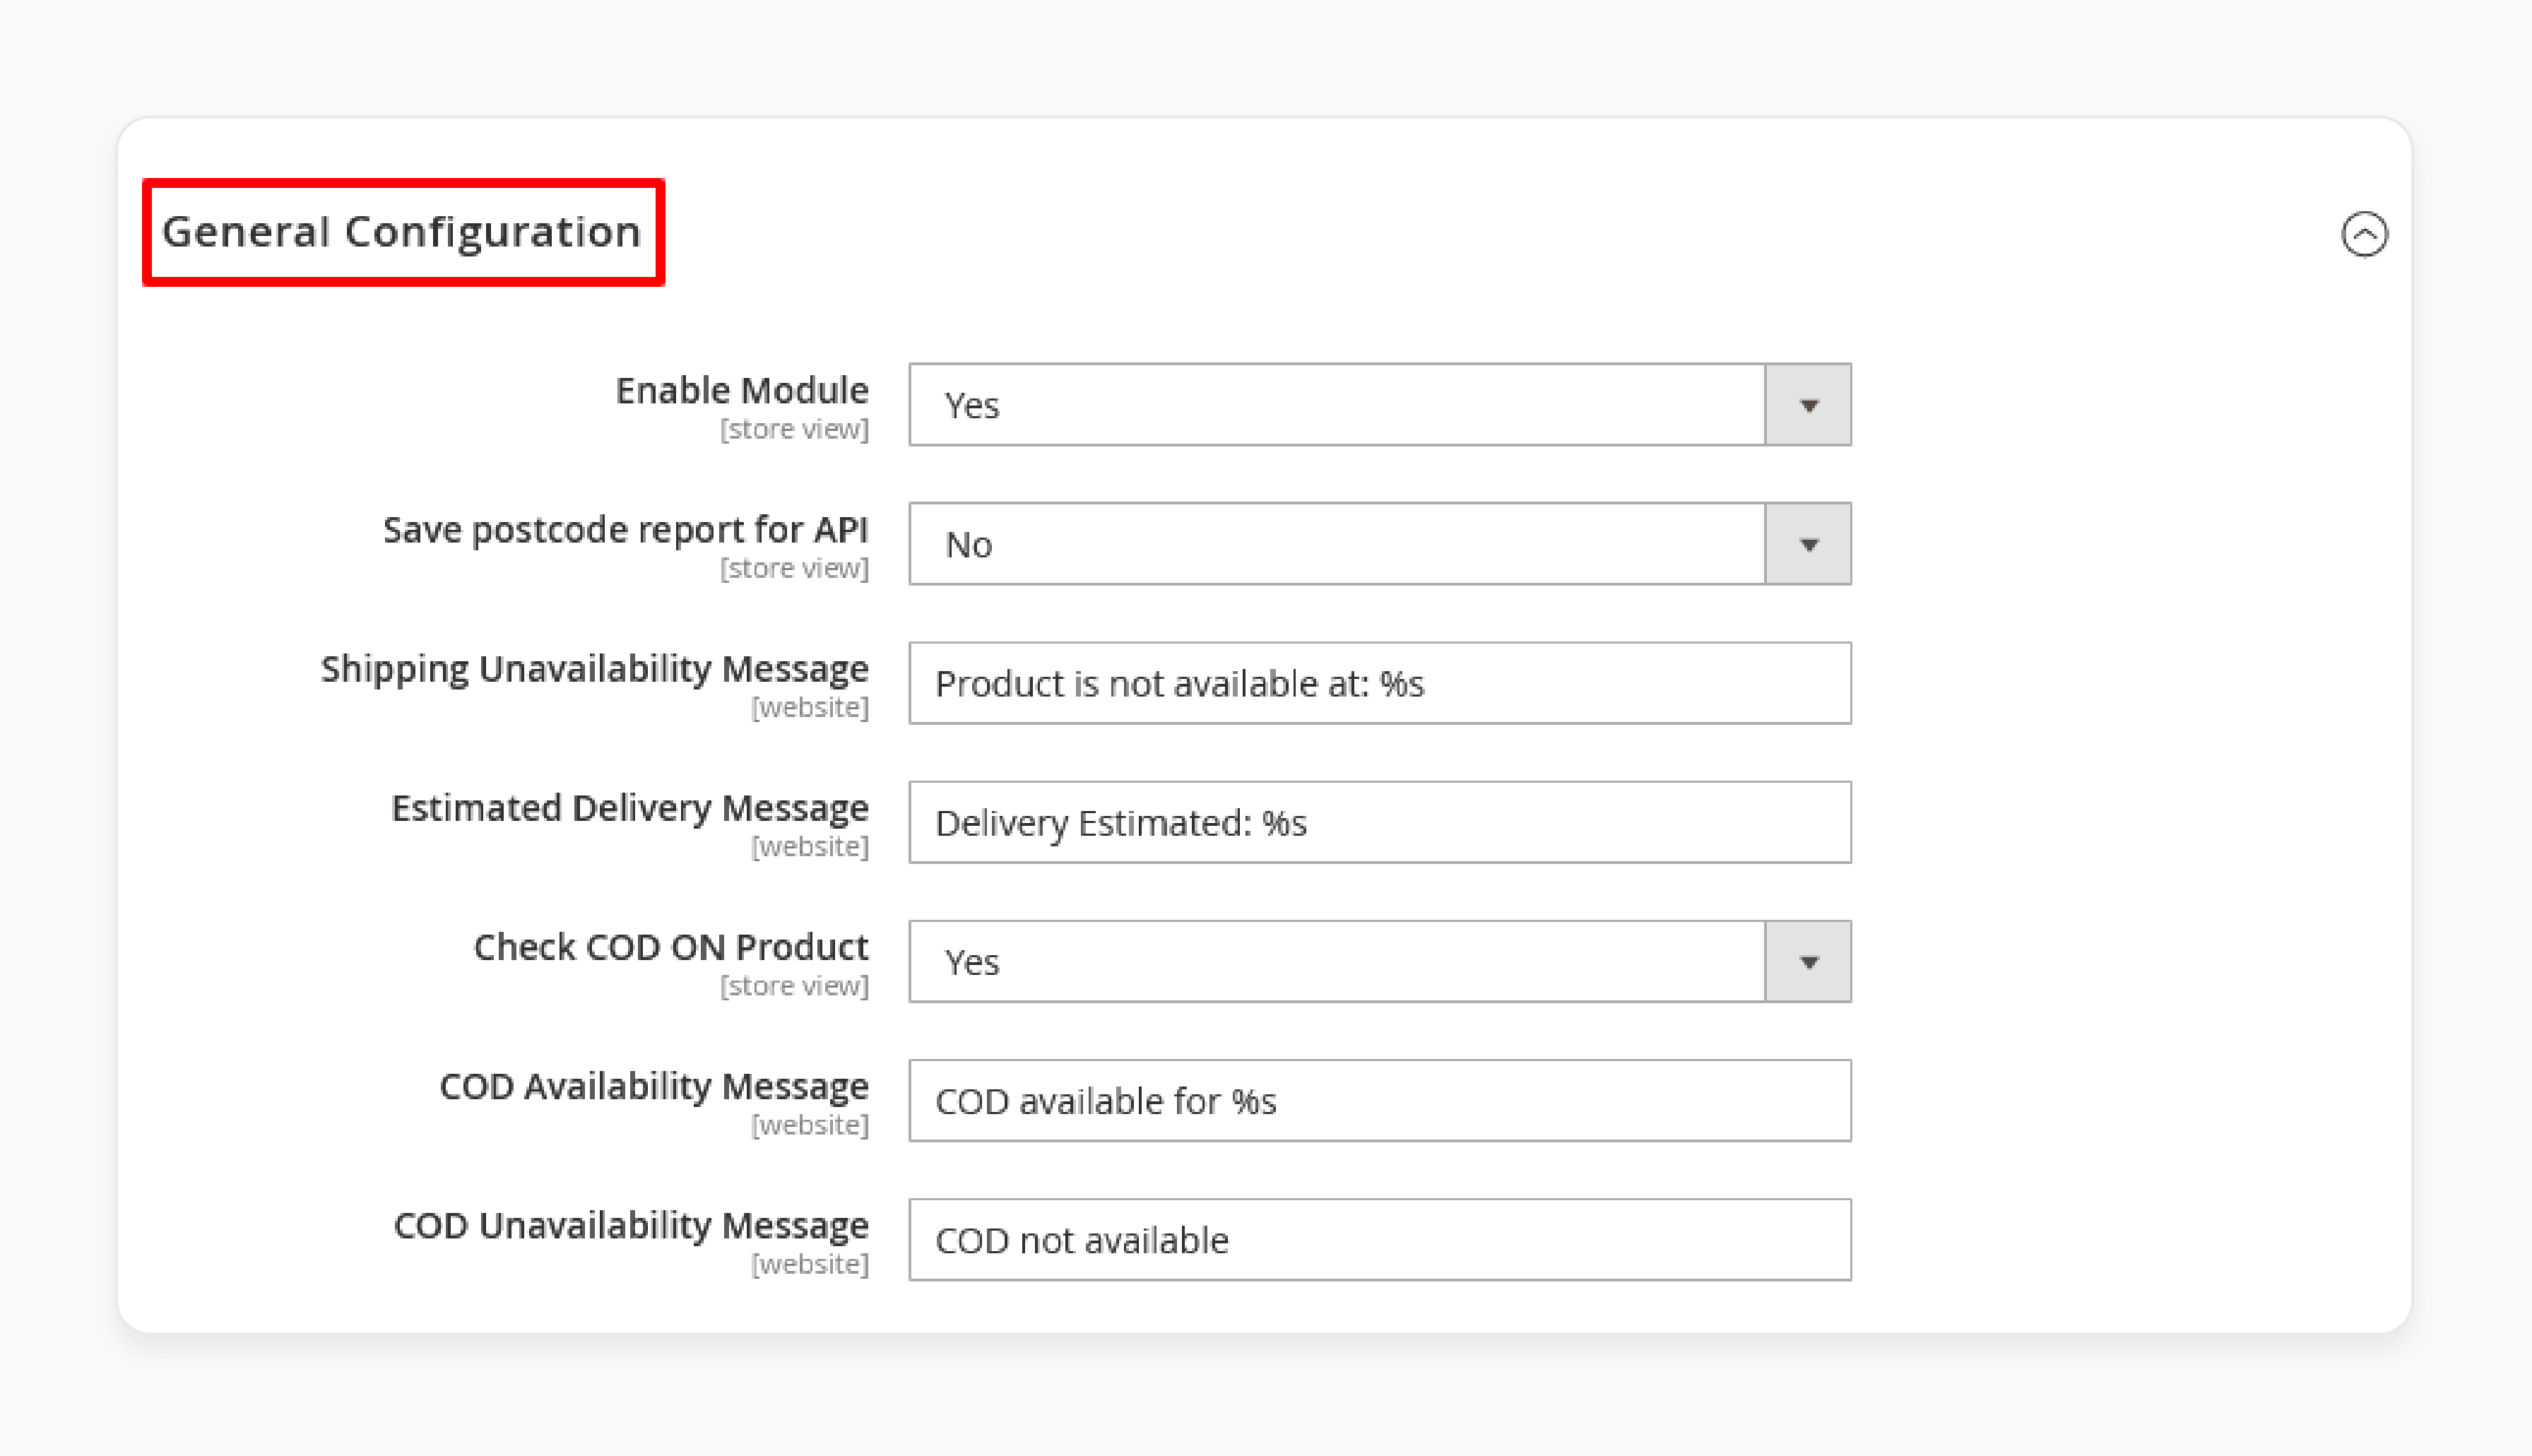
Task: Open the Check COD ON Product dropdown
Action: click(x=1380, y=962)
